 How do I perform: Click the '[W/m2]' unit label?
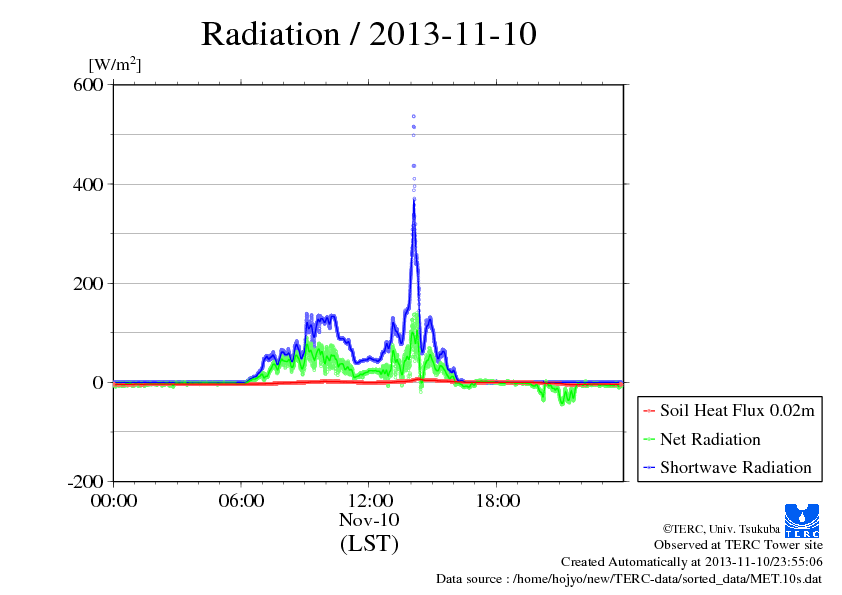pyautogui.click(x=115, y=64)
